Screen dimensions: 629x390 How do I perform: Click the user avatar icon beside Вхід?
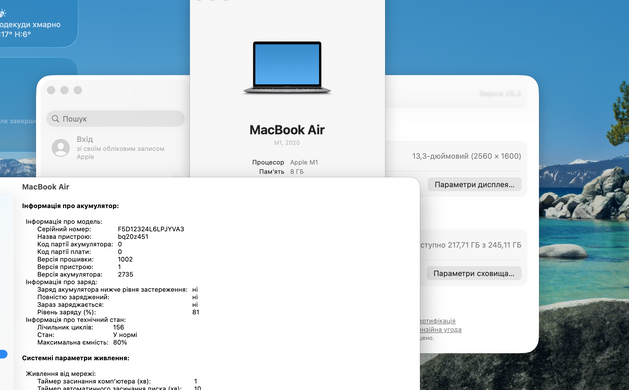pyautogui.click(x=61, y=148)
